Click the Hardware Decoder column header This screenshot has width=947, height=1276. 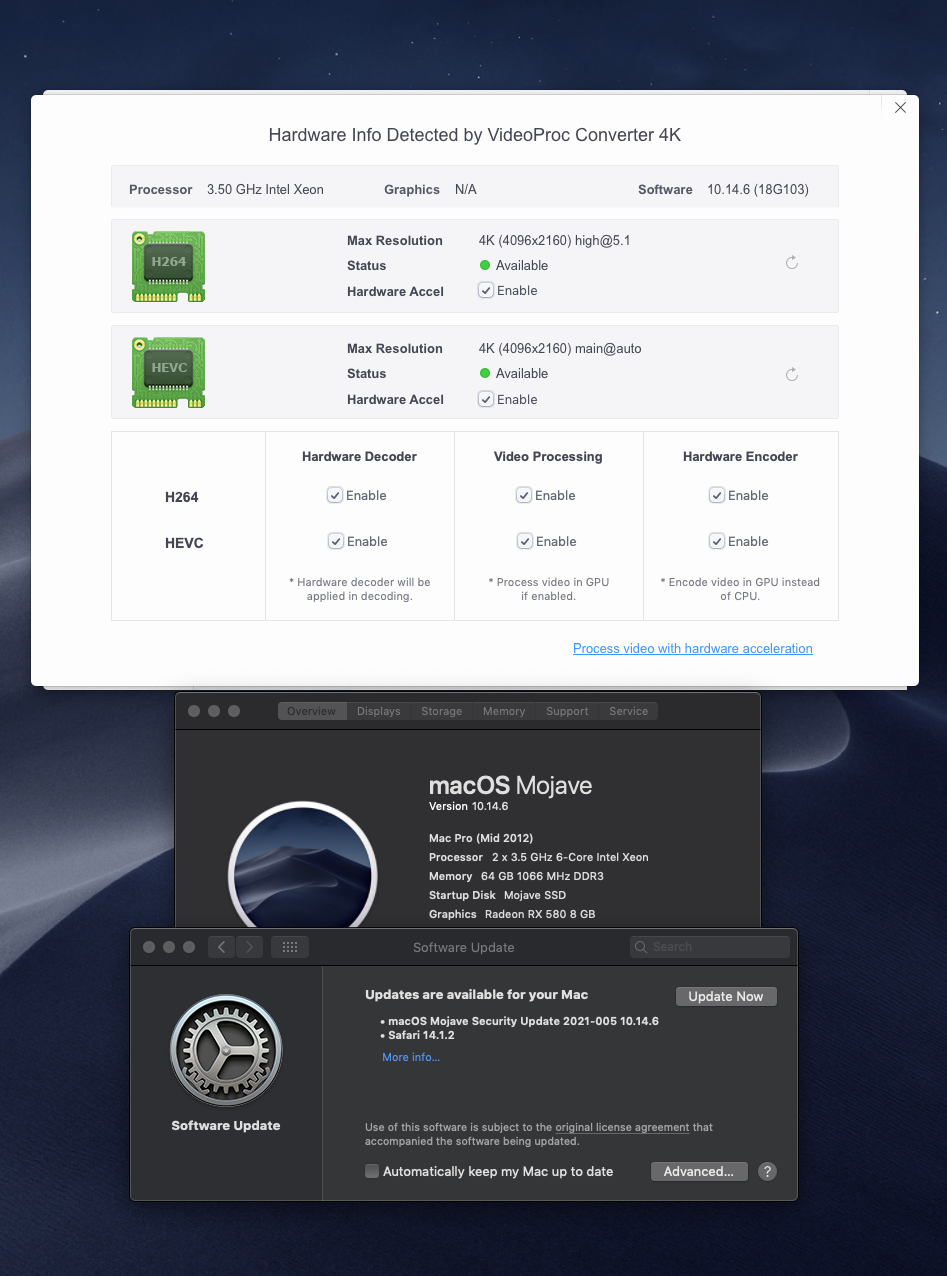[359, 456]
